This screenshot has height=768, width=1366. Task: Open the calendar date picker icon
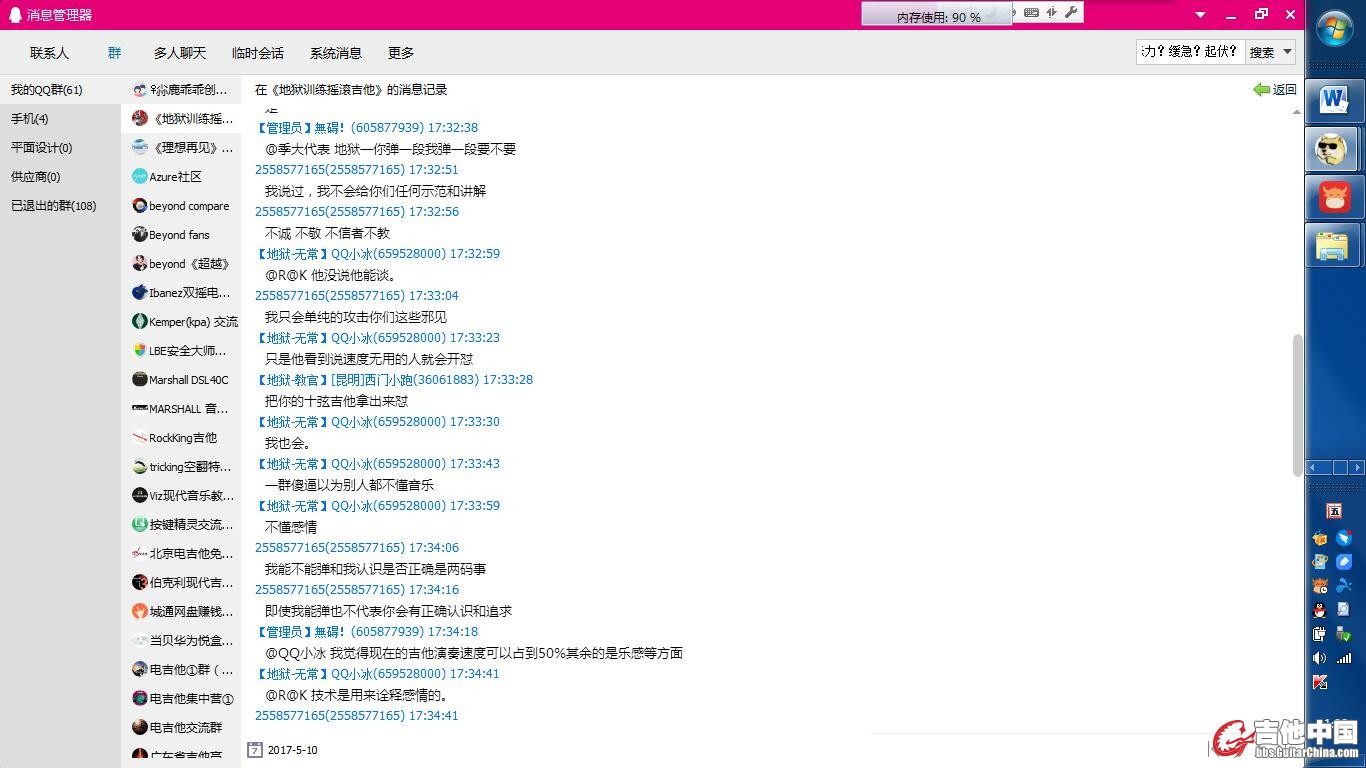255,750
